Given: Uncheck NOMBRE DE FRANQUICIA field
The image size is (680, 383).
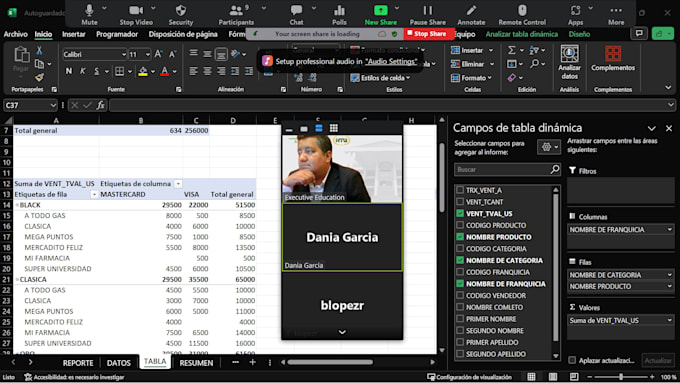Looking at the screenshot, I should (x=460, y=284).
